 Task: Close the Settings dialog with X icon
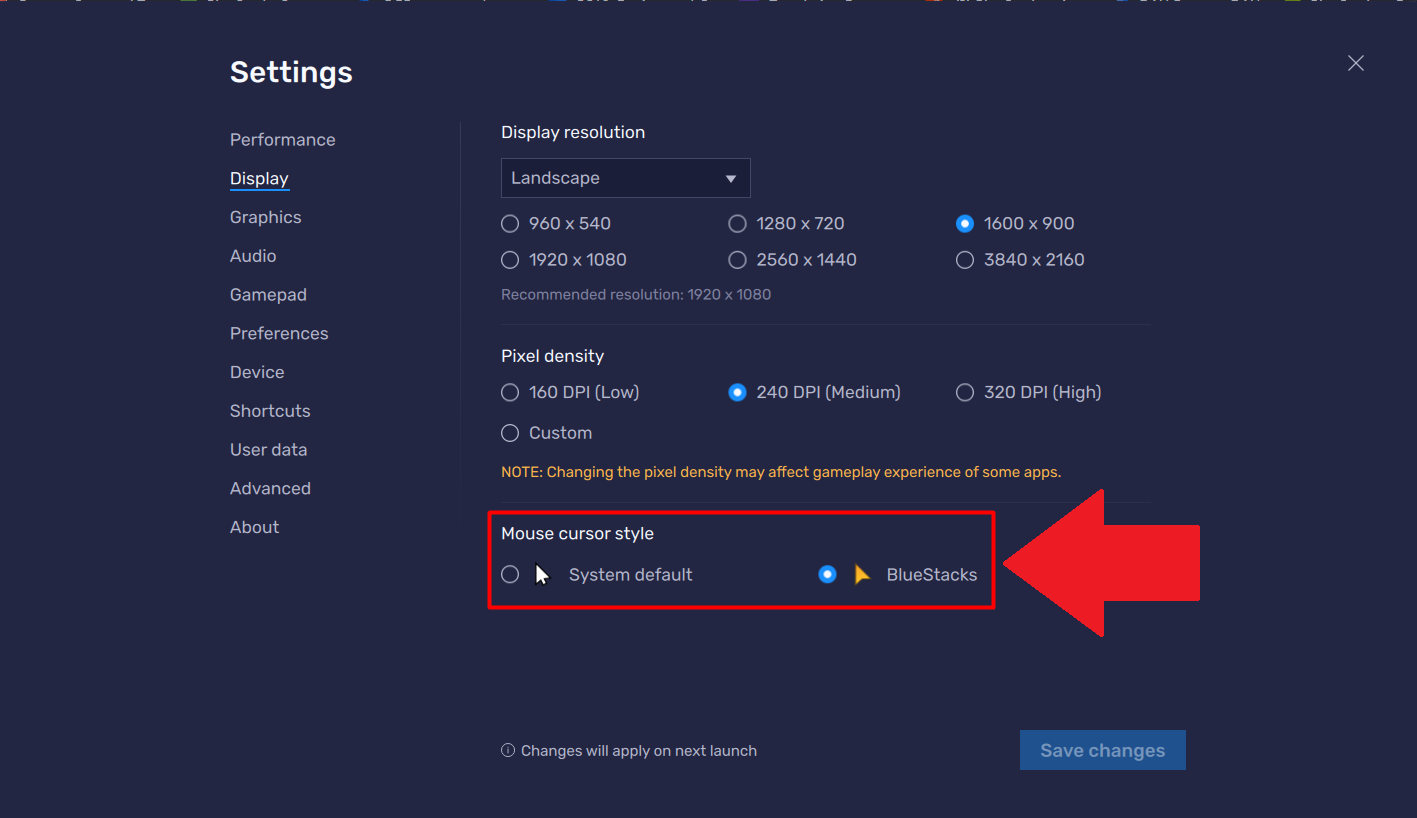tap(1355, 63)
